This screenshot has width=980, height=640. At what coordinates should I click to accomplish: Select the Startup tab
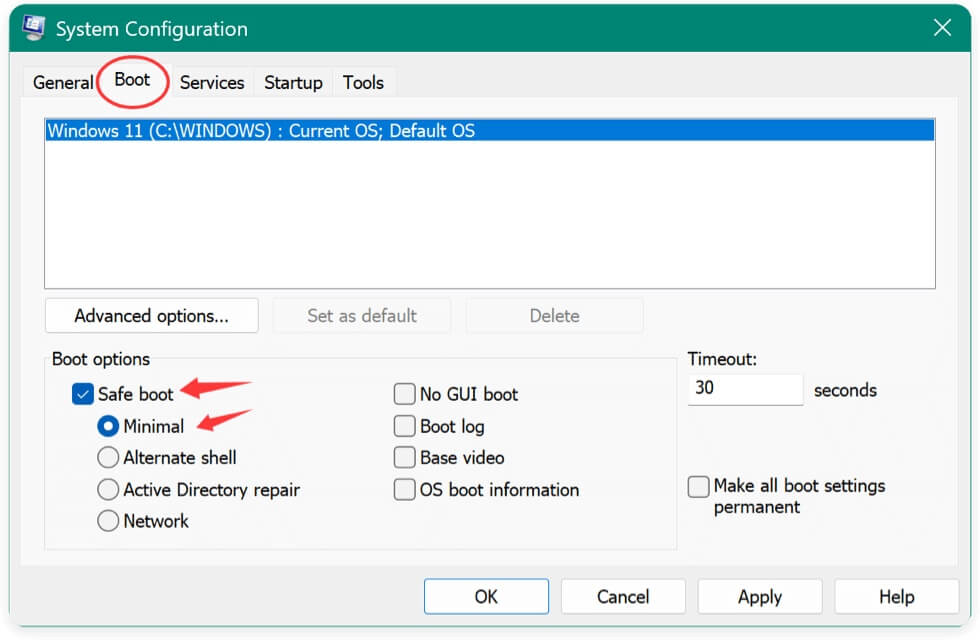293,83
